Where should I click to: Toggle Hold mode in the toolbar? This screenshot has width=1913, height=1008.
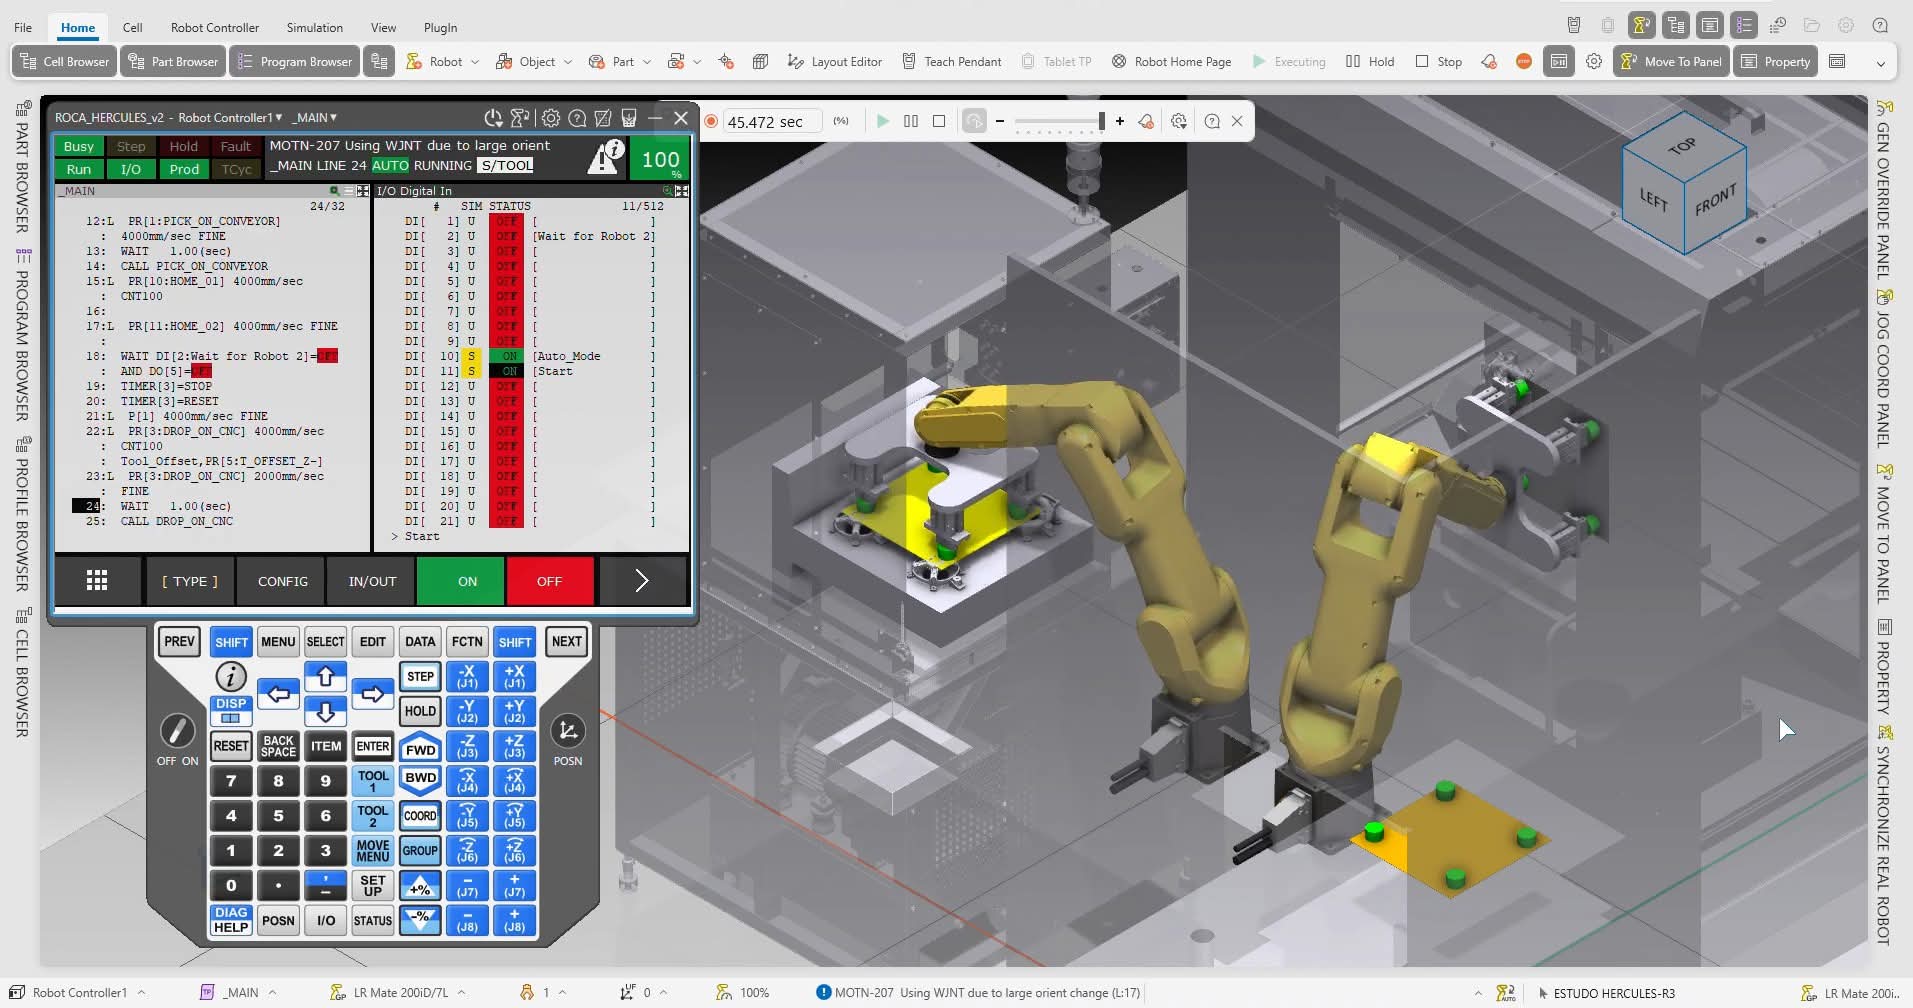point(1368,61)
